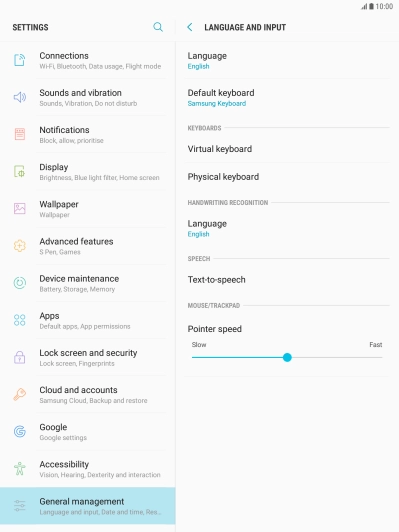Tap the Pointer speed slider handle
The height and width of the screenshot is (532, 399).
pyautogui.click(x=287, y=357)
